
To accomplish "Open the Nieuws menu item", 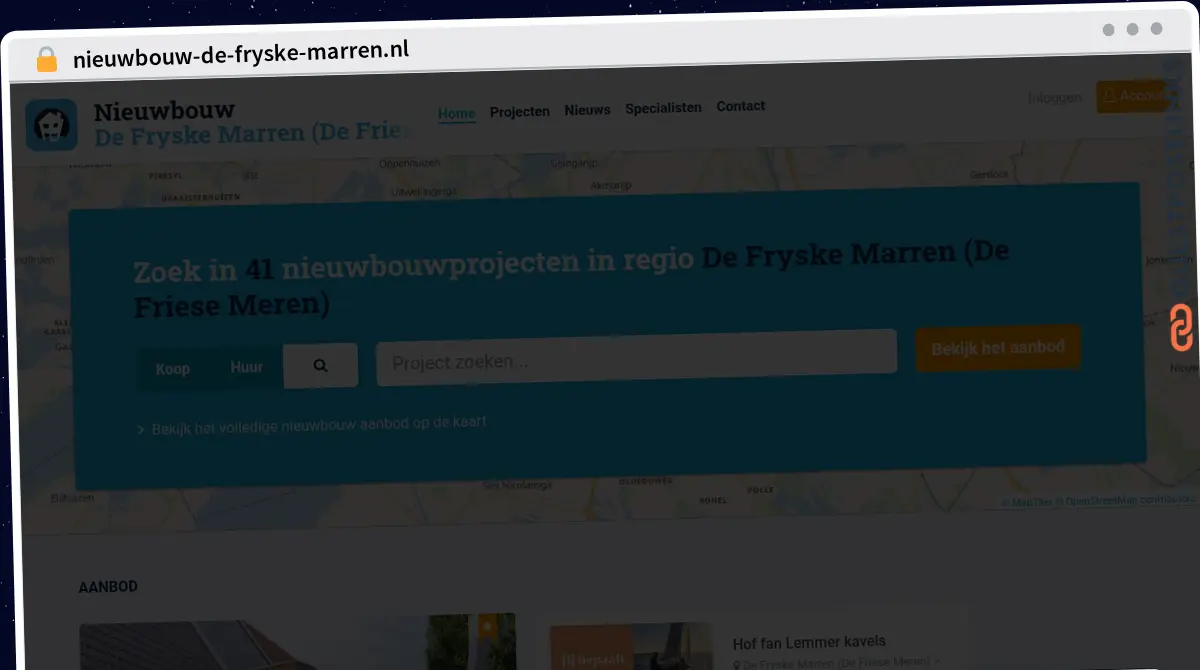I will [587, 109].
